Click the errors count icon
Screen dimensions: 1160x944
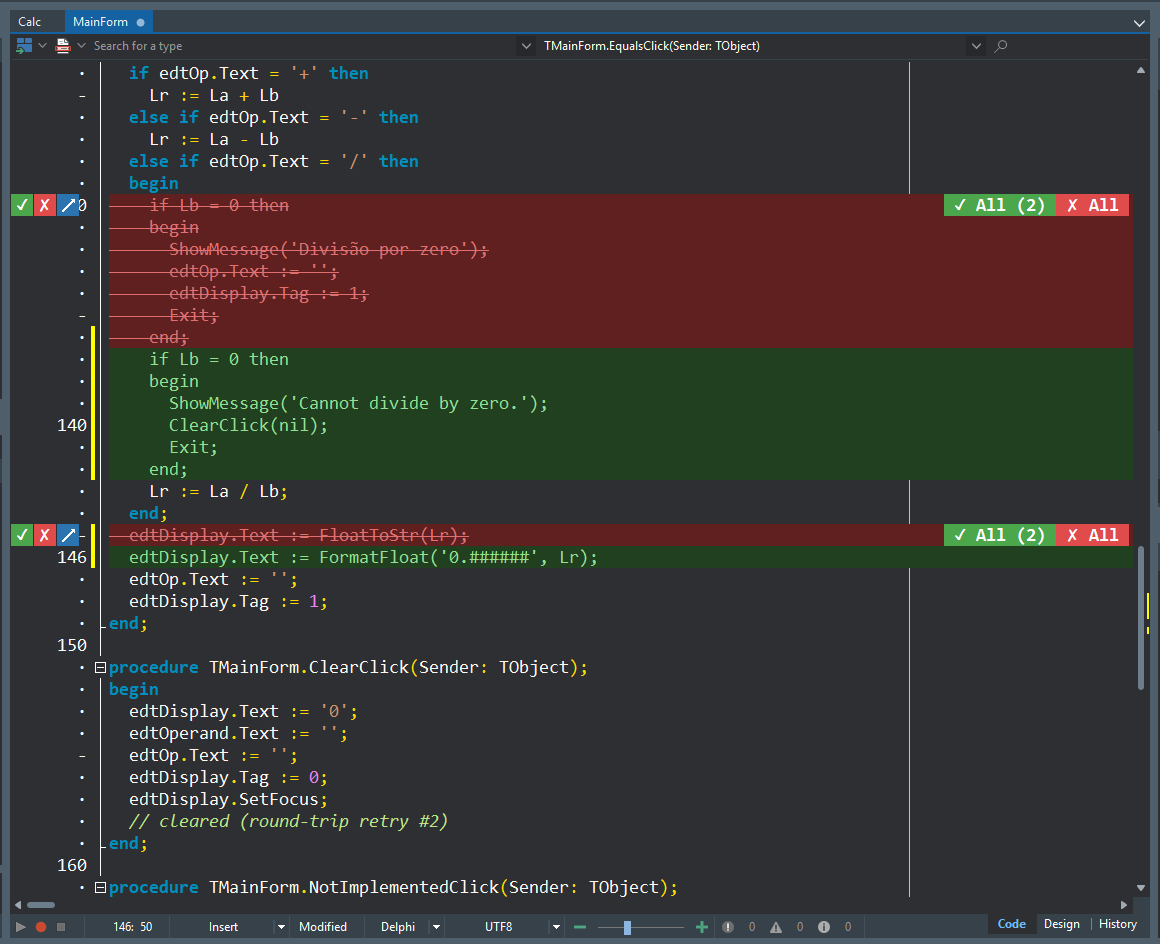tap(728, 927)
